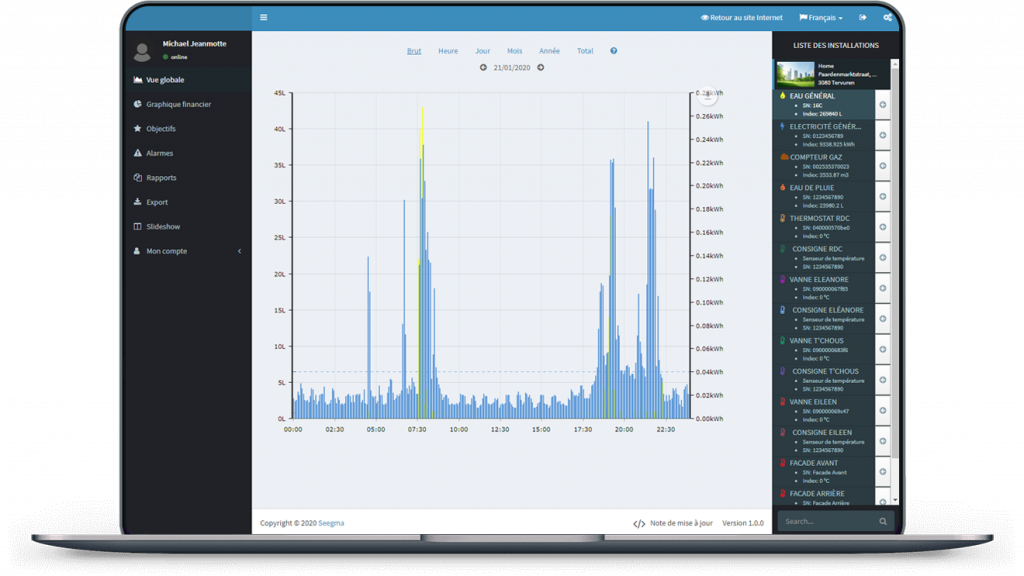The height and width of the screenshot is (576, 1024).
Task: Open the settings gears icon
Action: coord(887,17)
